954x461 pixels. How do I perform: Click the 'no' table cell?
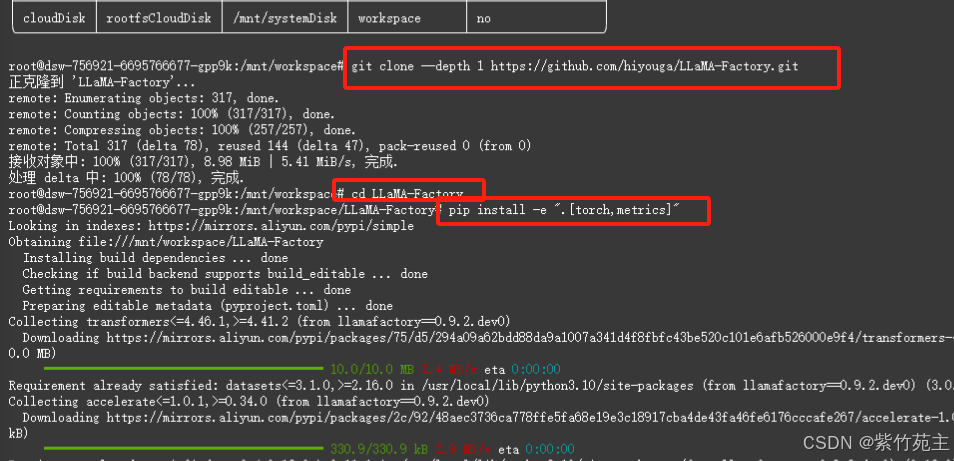click(536, 17)
